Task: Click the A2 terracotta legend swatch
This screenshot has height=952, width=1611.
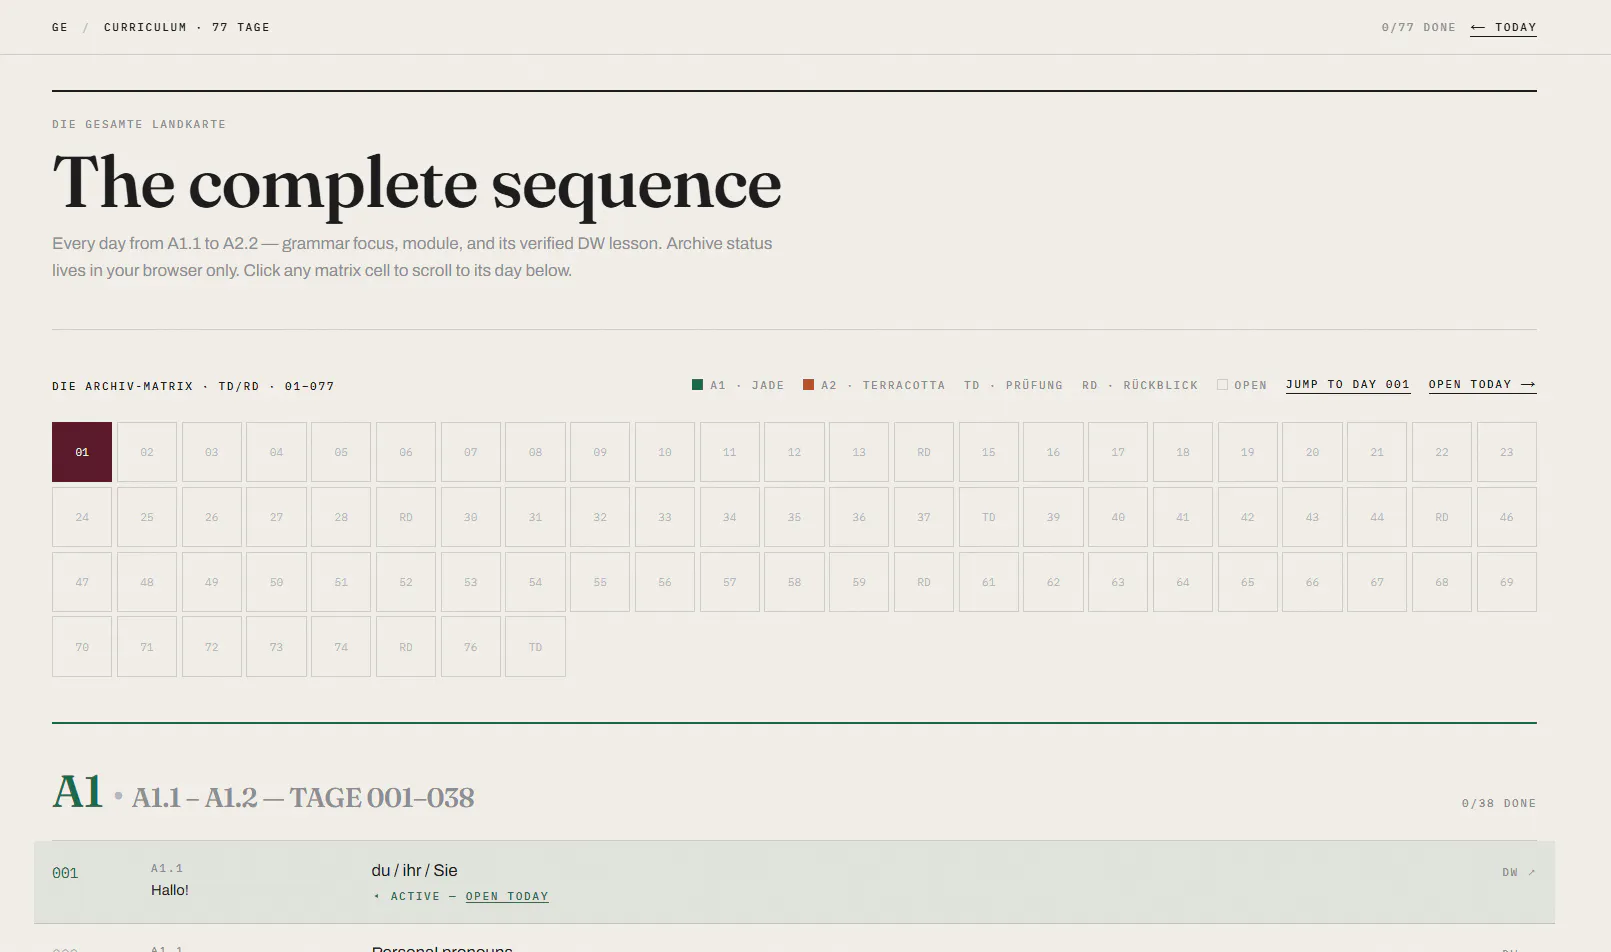Action: (x=808, y=385)
